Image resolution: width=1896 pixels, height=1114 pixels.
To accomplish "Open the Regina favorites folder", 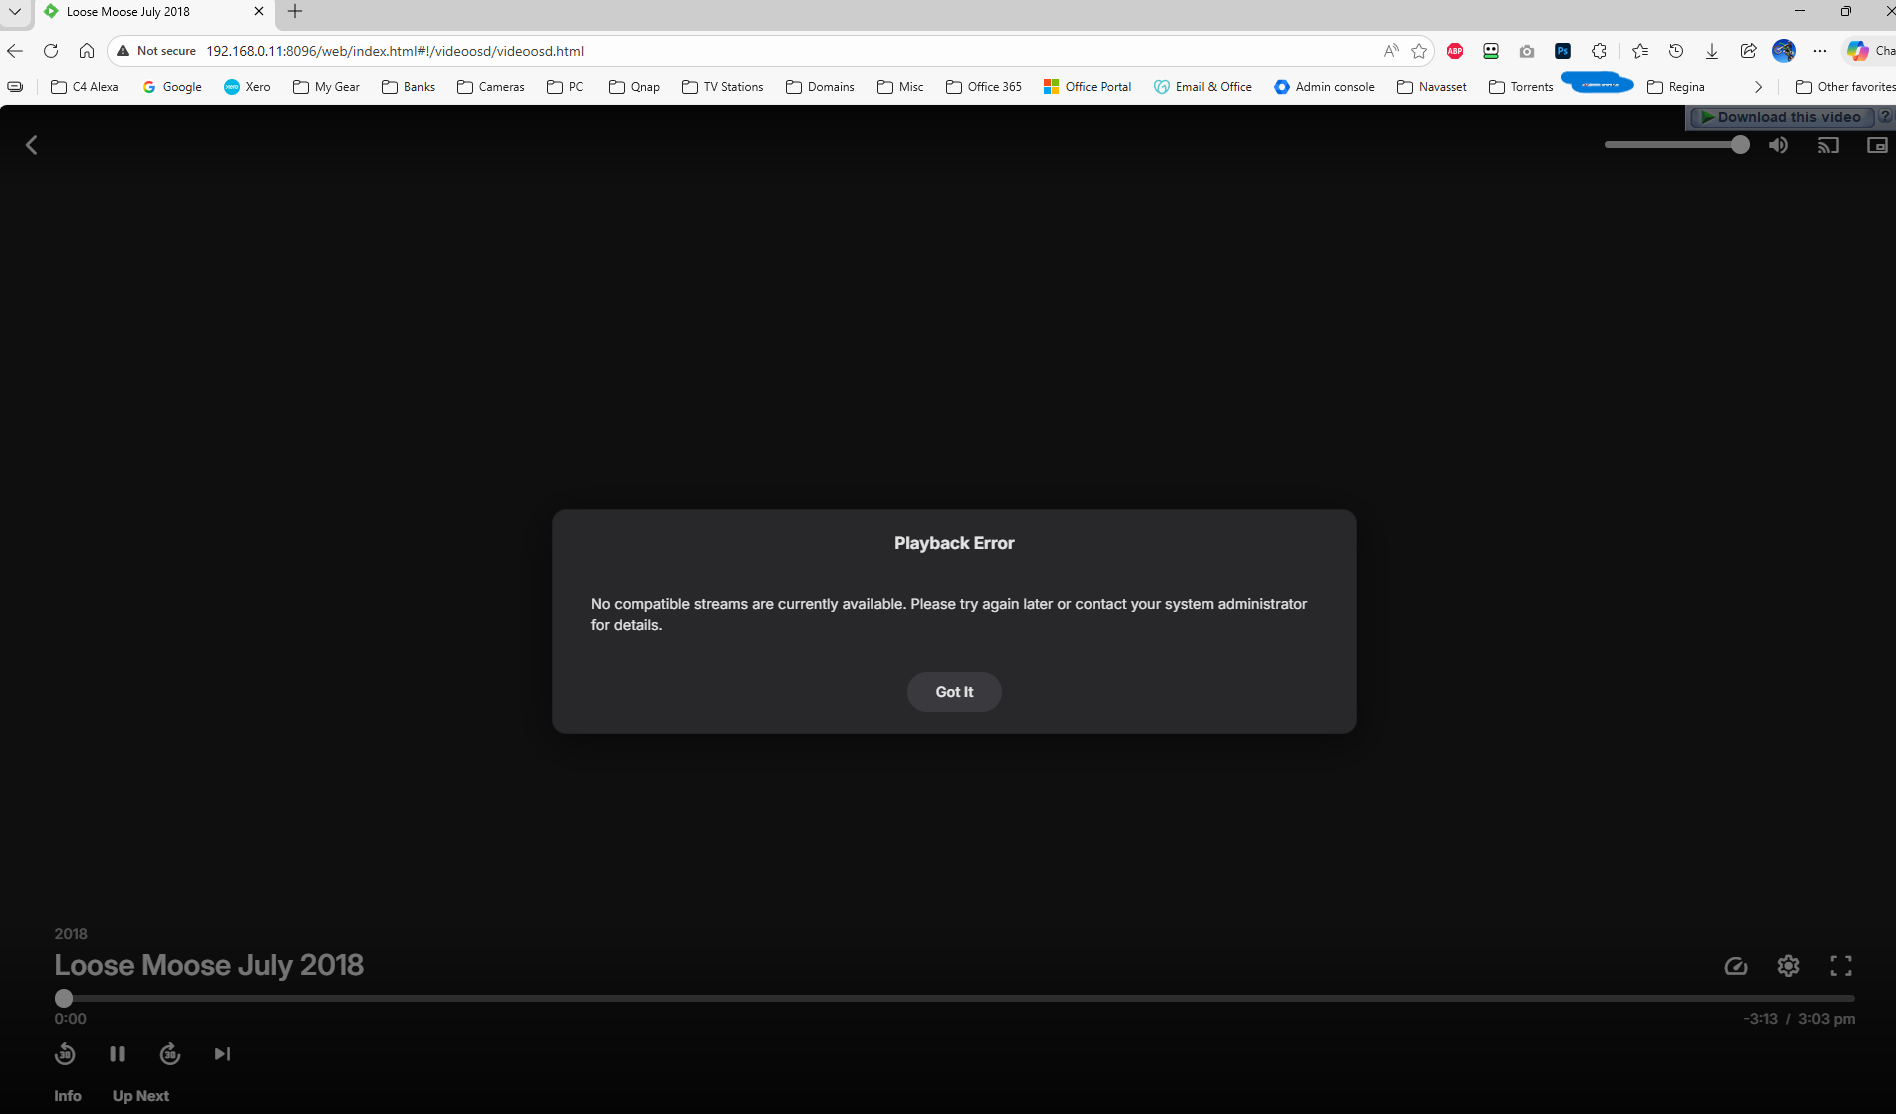I will (1675, 87).
